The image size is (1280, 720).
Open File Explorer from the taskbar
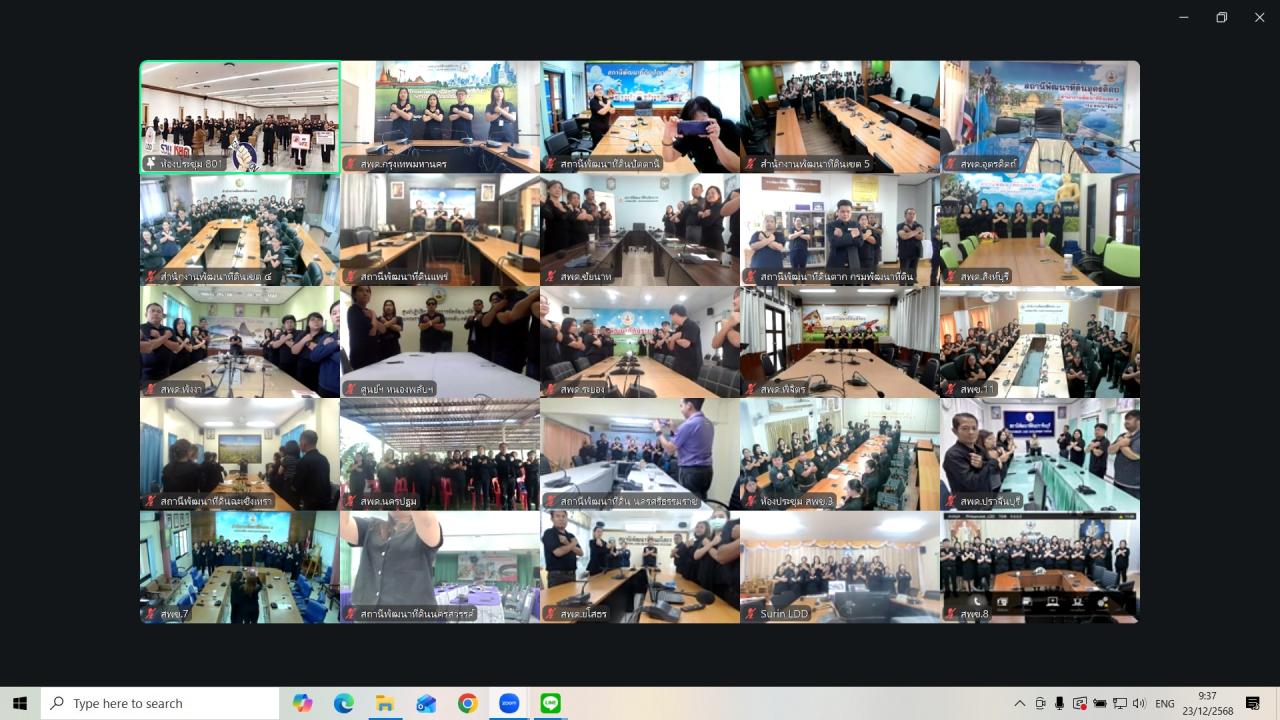[385, 703]
